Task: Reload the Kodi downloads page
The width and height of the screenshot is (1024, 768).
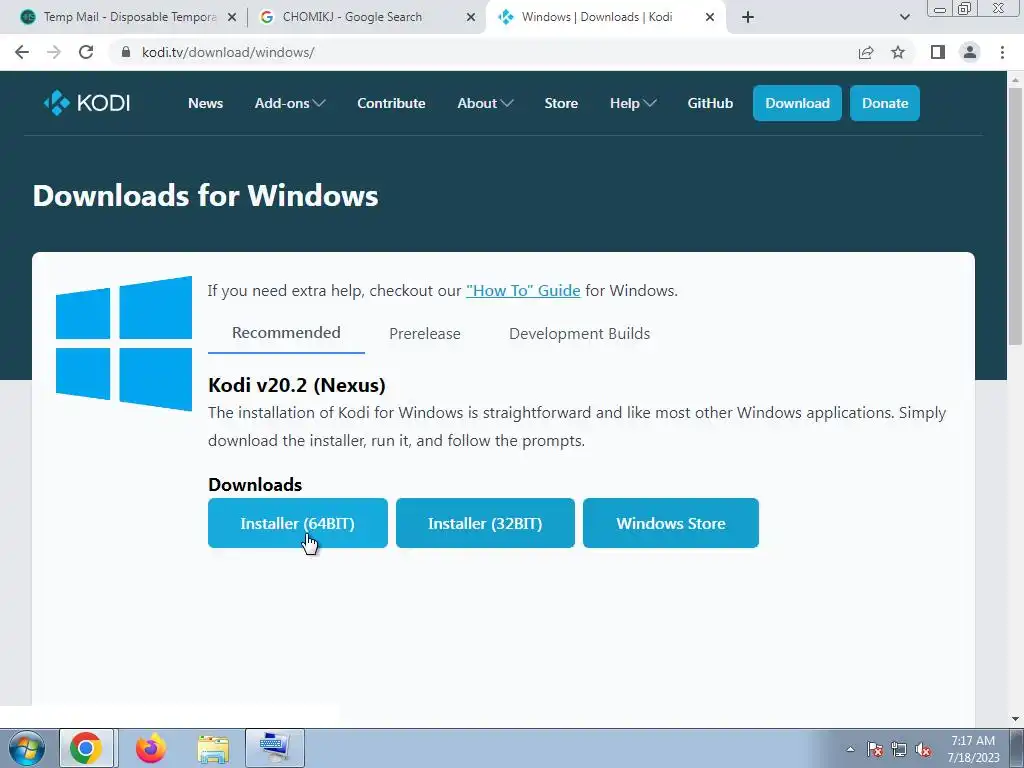Action: [x=86, y=52]
